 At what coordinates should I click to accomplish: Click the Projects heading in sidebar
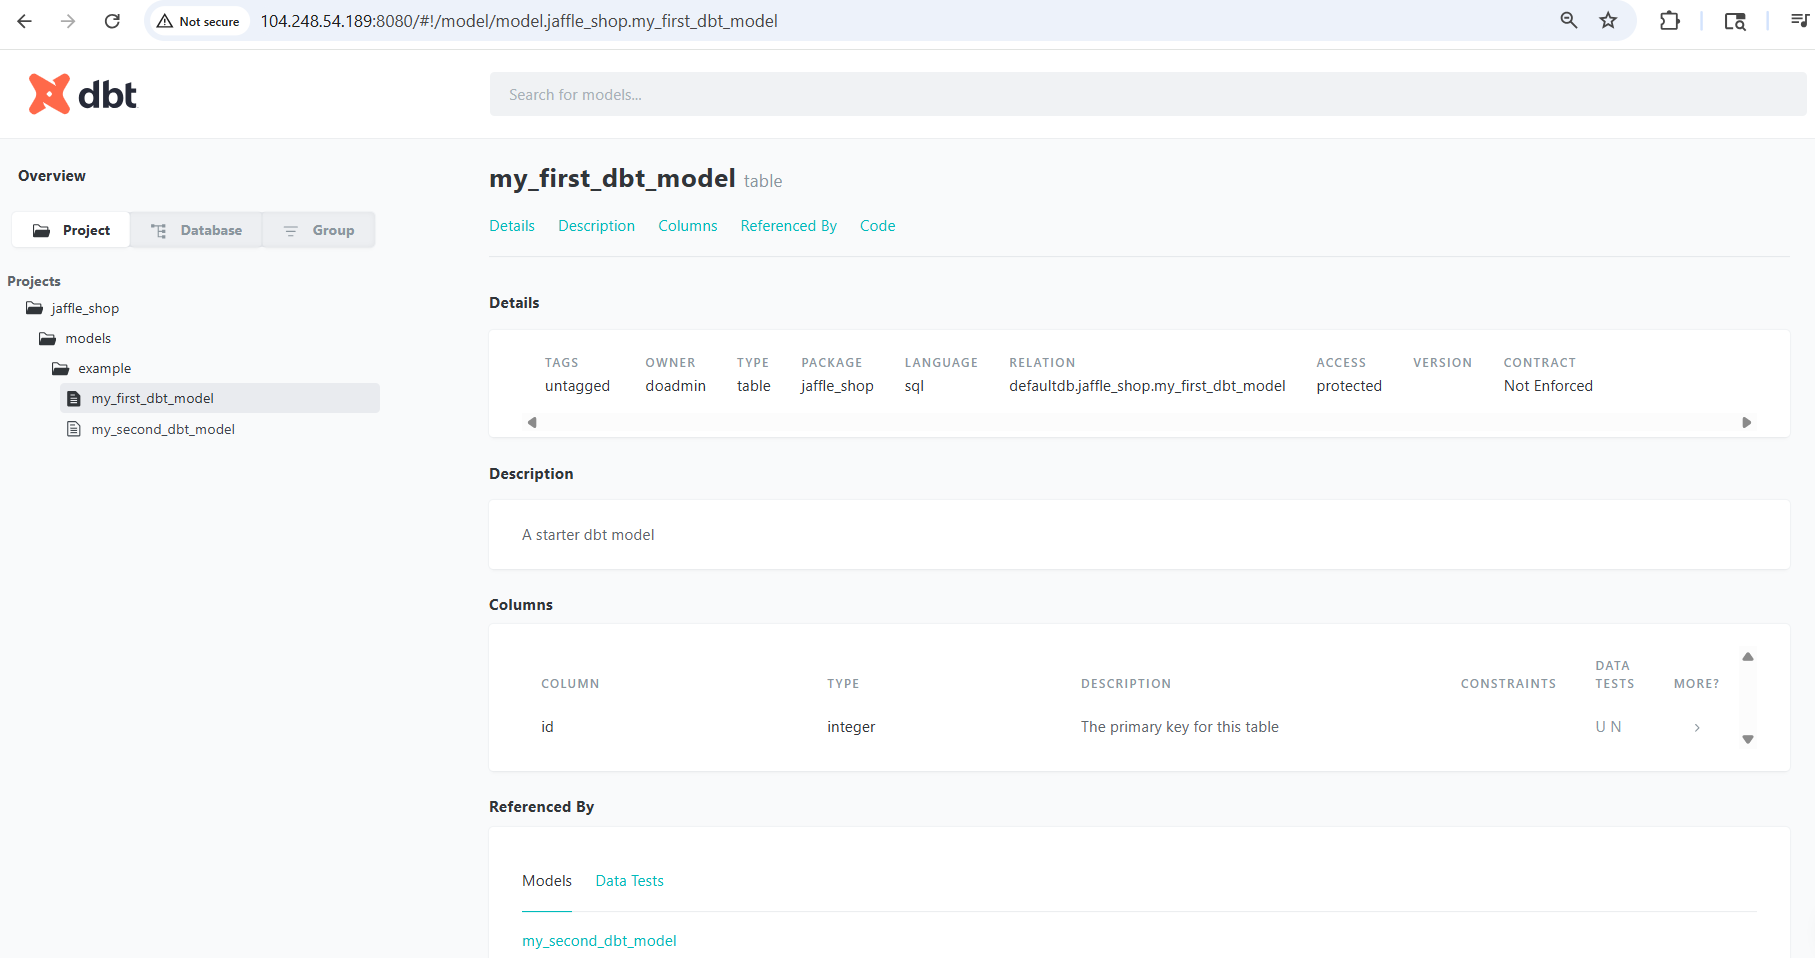tap(34, 281)
